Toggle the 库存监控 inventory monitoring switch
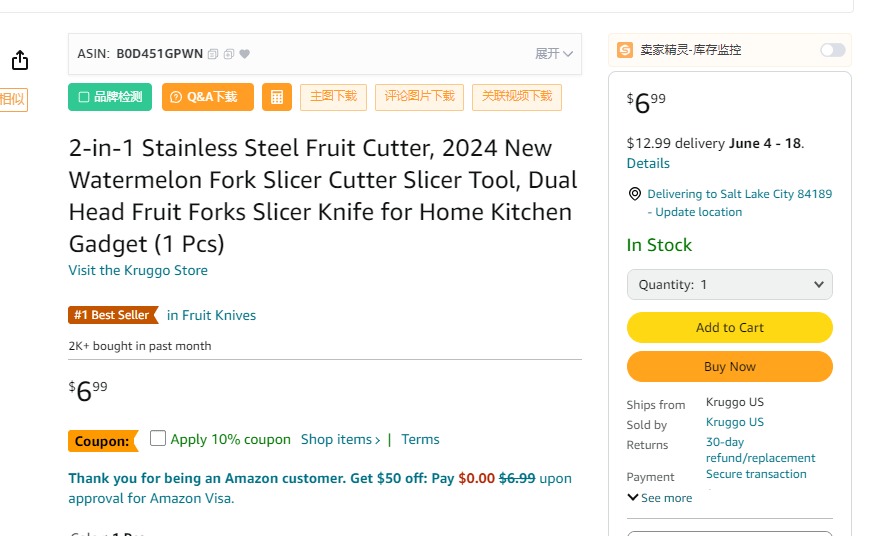 [x=833, y=50]
